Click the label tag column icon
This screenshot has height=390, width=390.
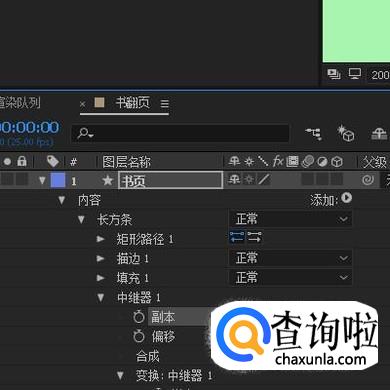53,162
